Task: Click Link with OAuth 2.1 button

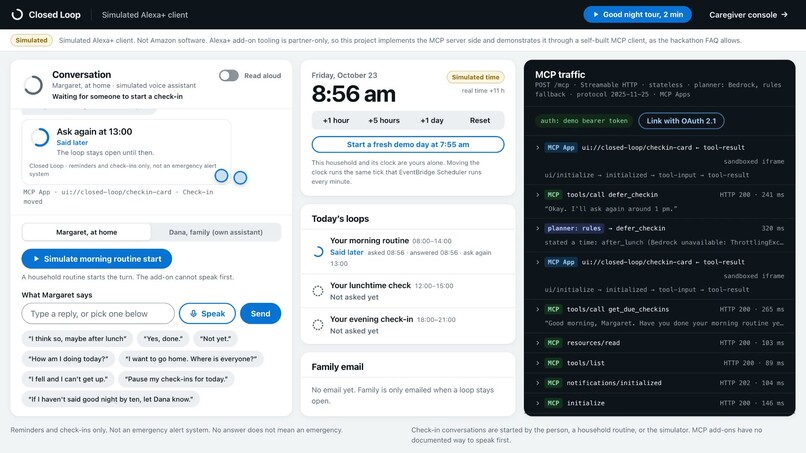Action: pyautogui.click(x=681, y=121)
